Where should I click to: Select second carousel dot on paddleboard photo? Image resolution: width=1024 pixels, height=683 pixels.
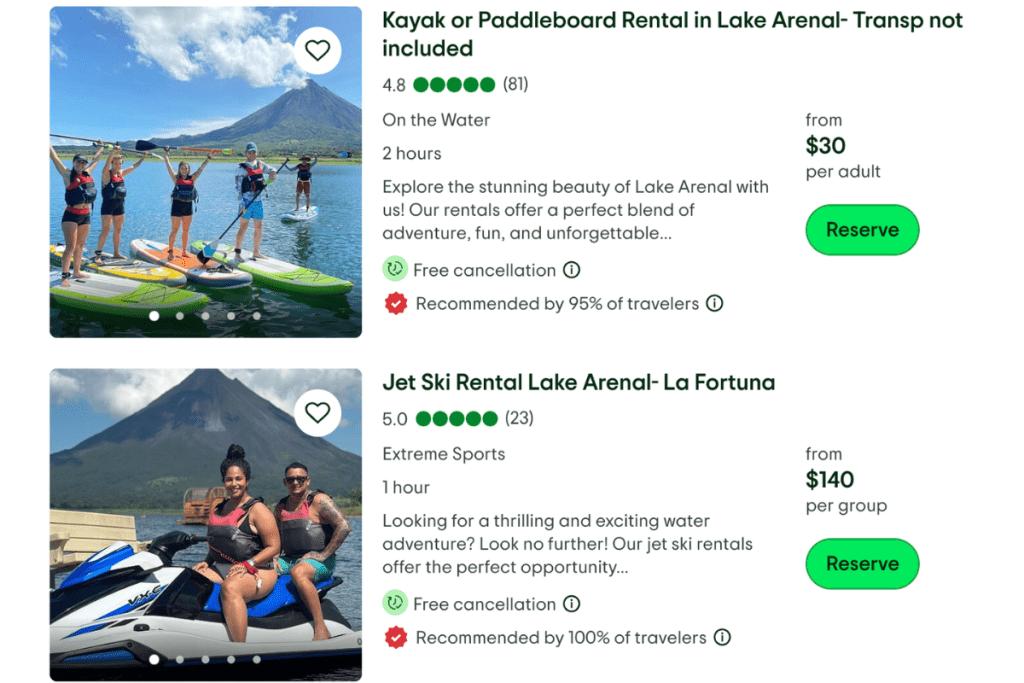tap(180, 316)
